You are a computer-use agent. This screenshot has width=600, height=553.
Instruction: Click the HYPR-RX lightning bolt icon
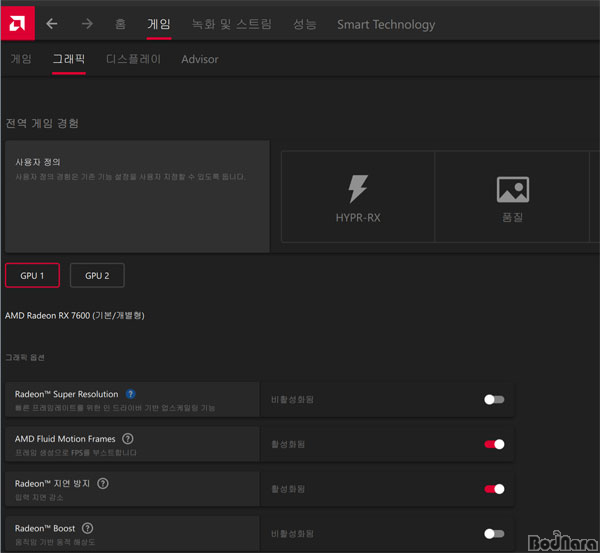[358, 189]
